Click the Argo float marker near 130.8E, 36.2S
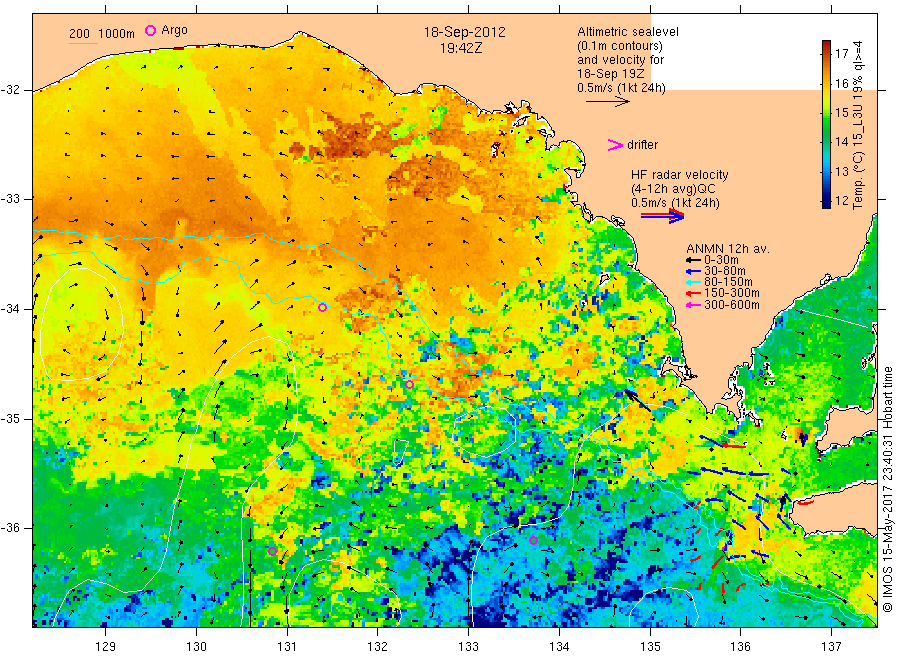 click(273, 552)
